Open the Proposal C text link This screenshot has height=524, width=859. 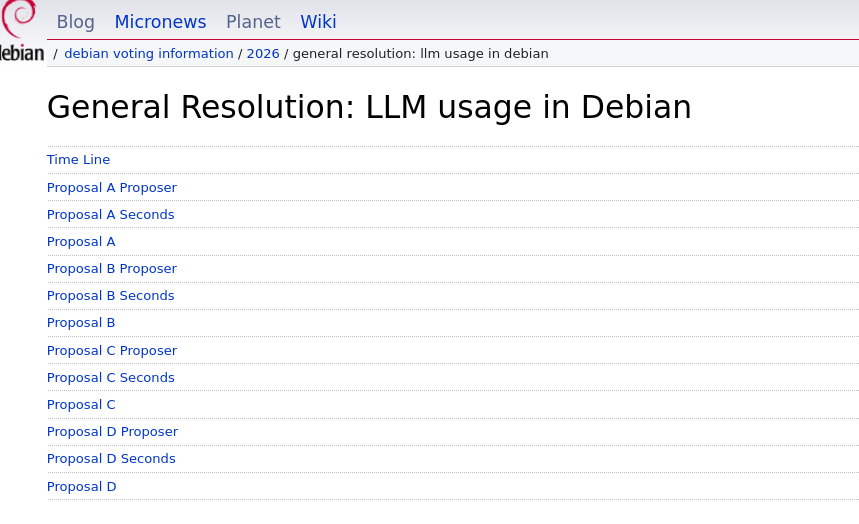pyautogui.click(x=81, y=405)
